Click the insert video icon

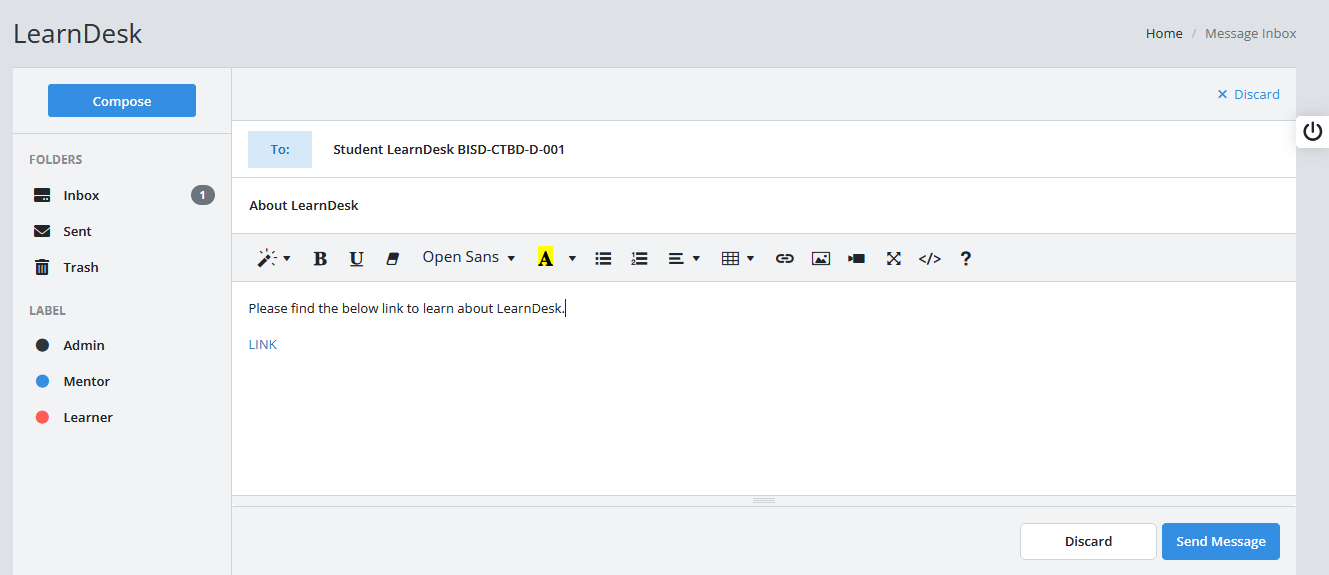[857, 258]
